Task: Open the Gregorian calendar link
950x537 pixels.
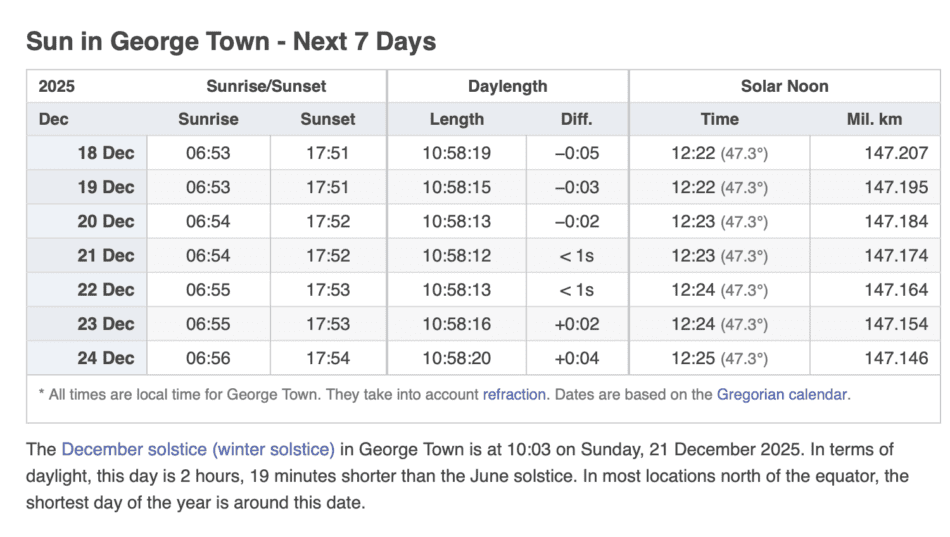Action: click(782, 394)
